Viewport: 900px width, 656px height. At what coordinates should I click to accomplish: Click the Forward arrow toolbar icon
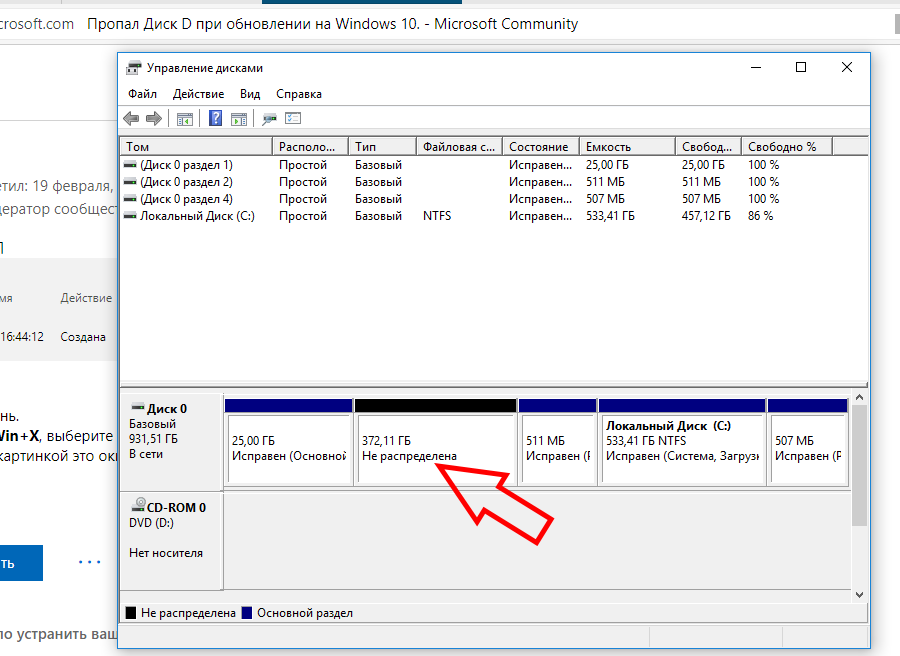(x=154, y=119)
